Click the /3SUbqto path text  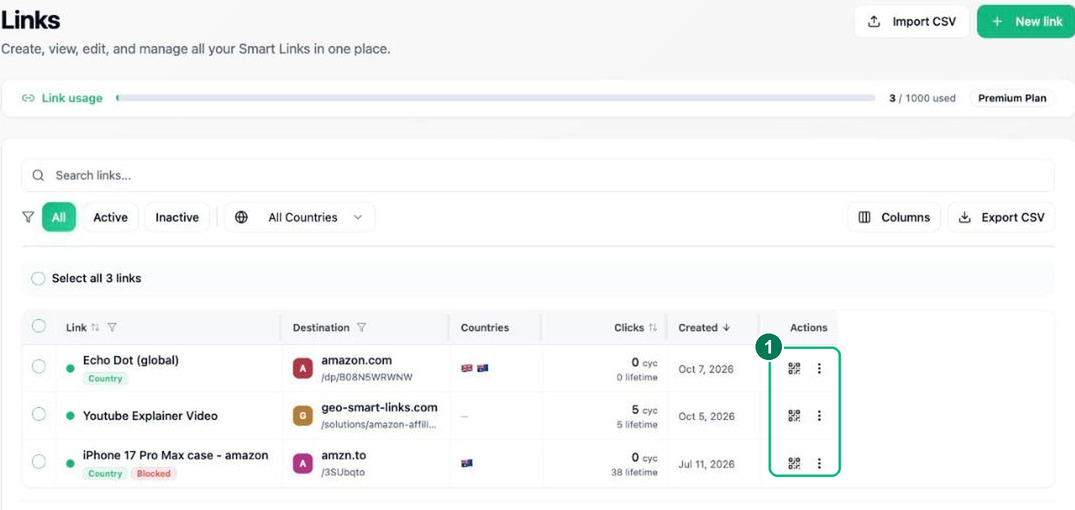343,472
